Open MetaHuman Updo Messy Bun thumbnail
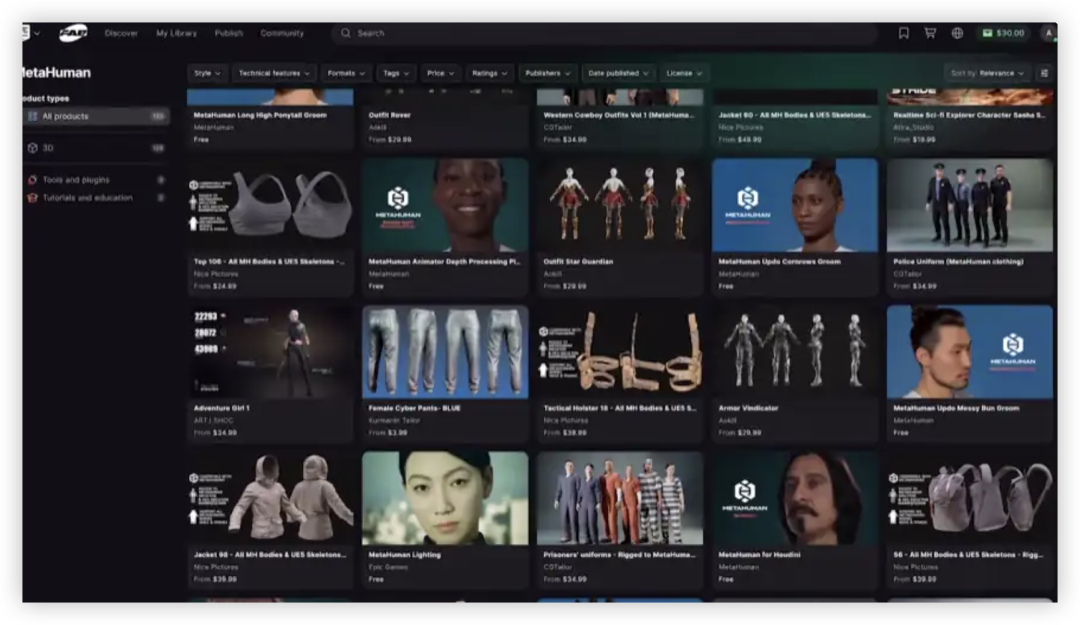The height and width of the screenshot is (625, 1080). [970, 352]
